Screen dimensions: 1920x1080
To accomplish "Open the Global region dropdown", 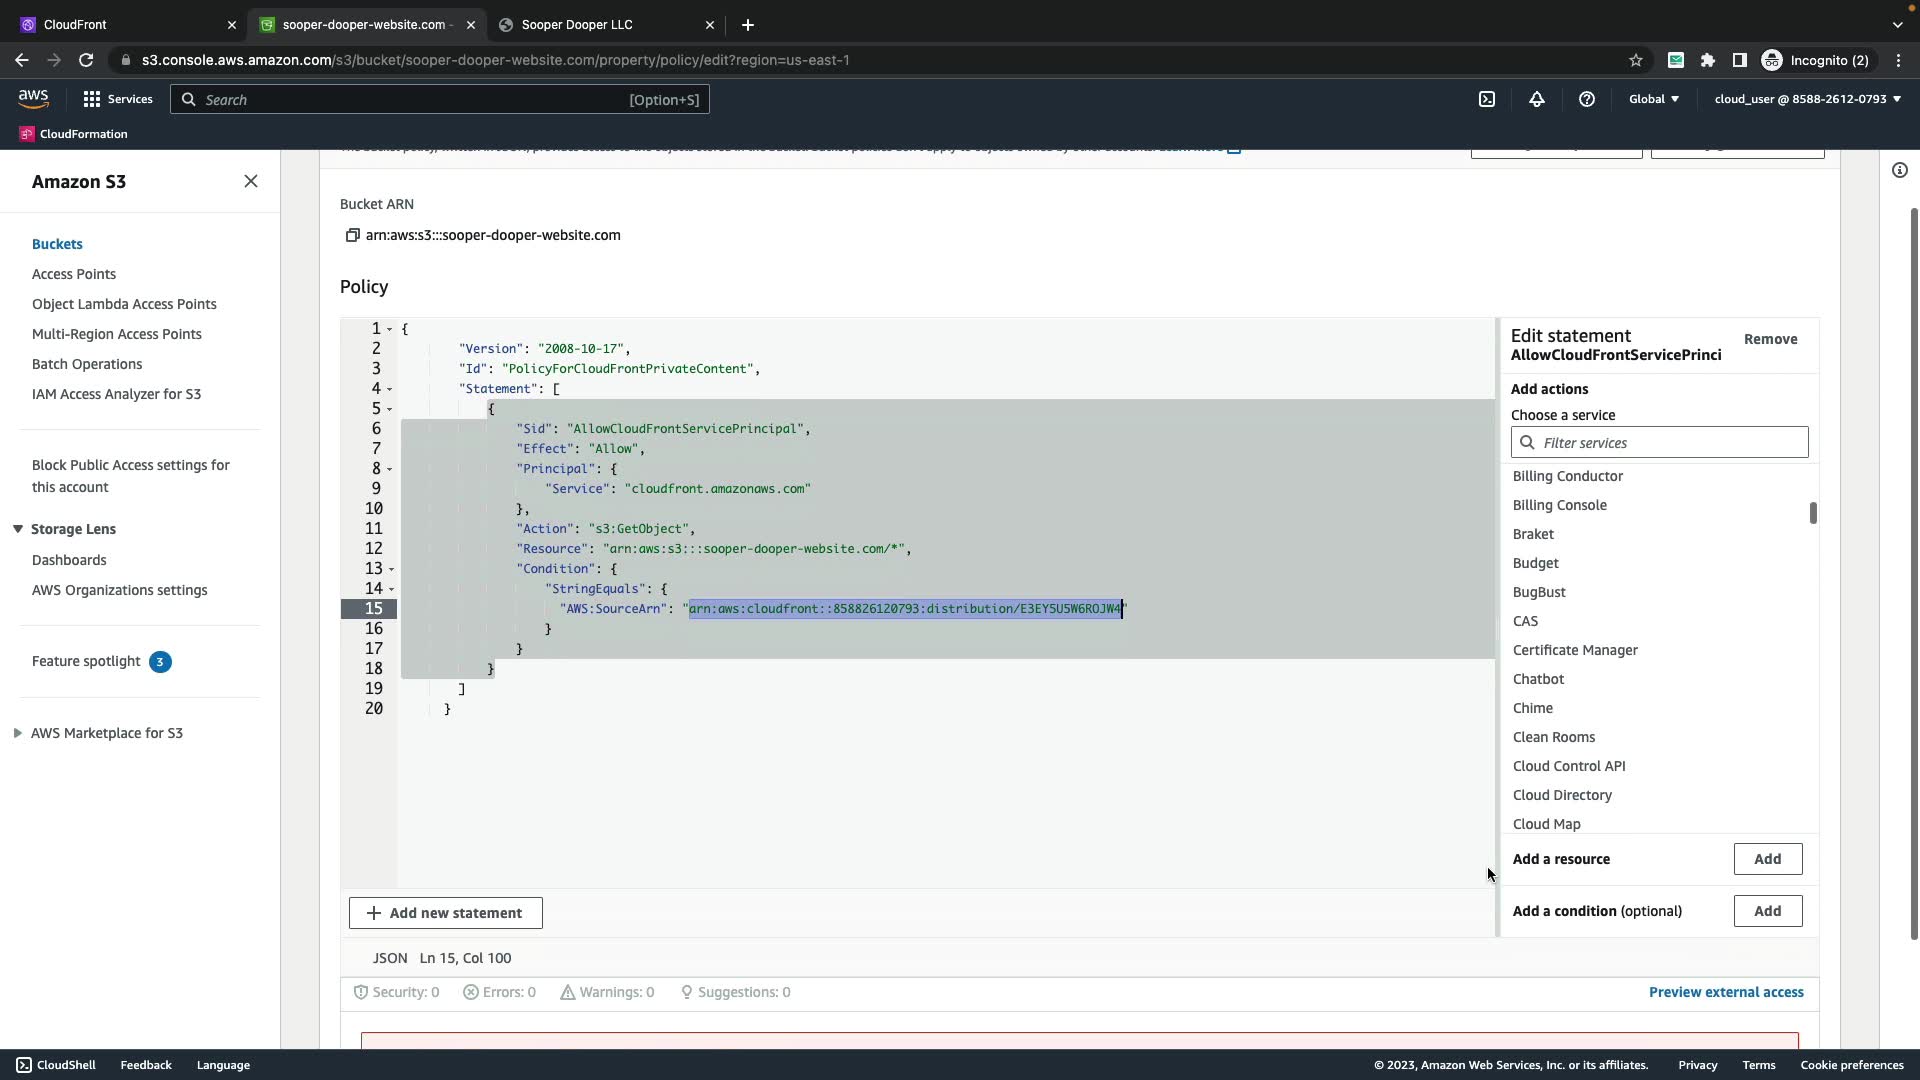I will (1654, 99).
